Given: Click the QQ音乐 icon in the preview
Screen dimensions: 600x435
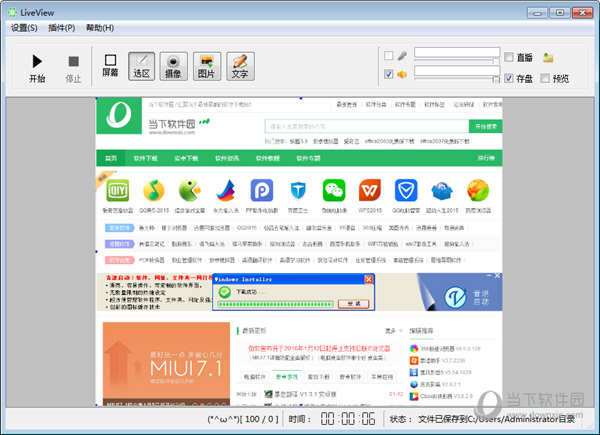Looking at the screenshot, I should pos(154,191).
